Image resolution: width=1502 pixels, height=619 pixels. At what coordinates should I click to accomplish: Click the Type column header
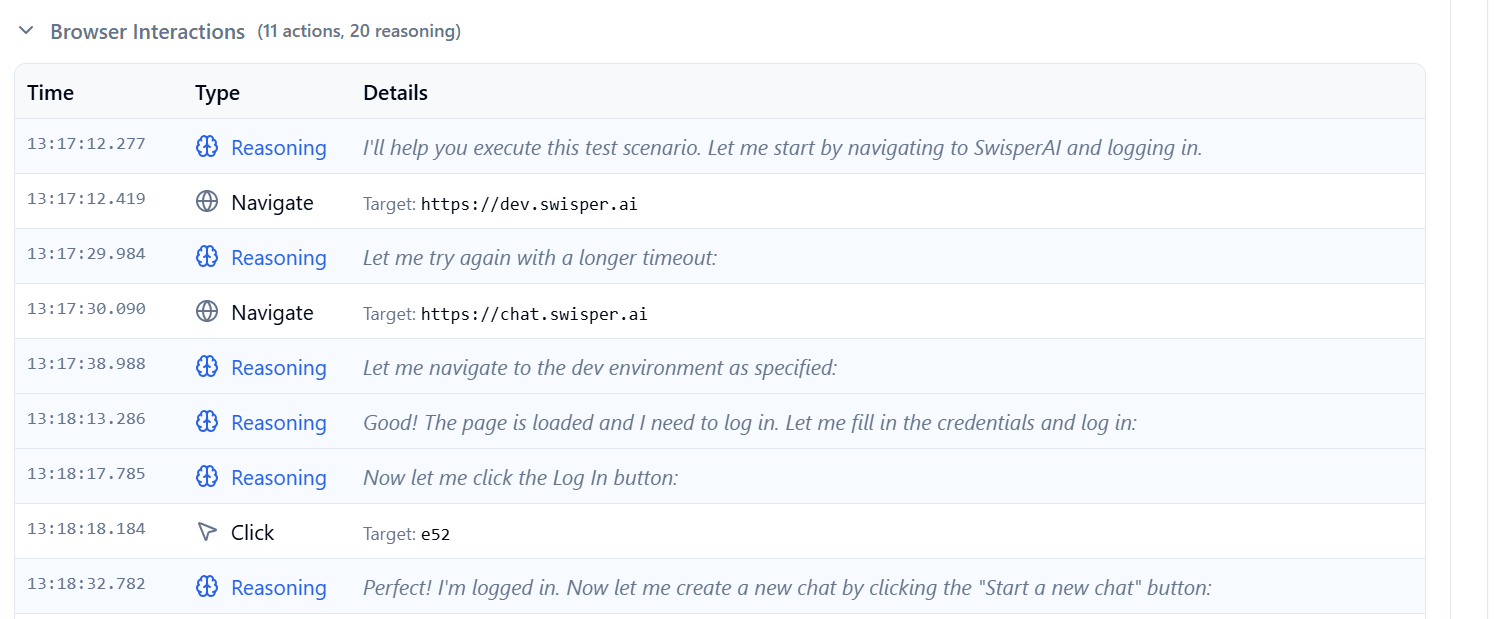pos(217,93)
